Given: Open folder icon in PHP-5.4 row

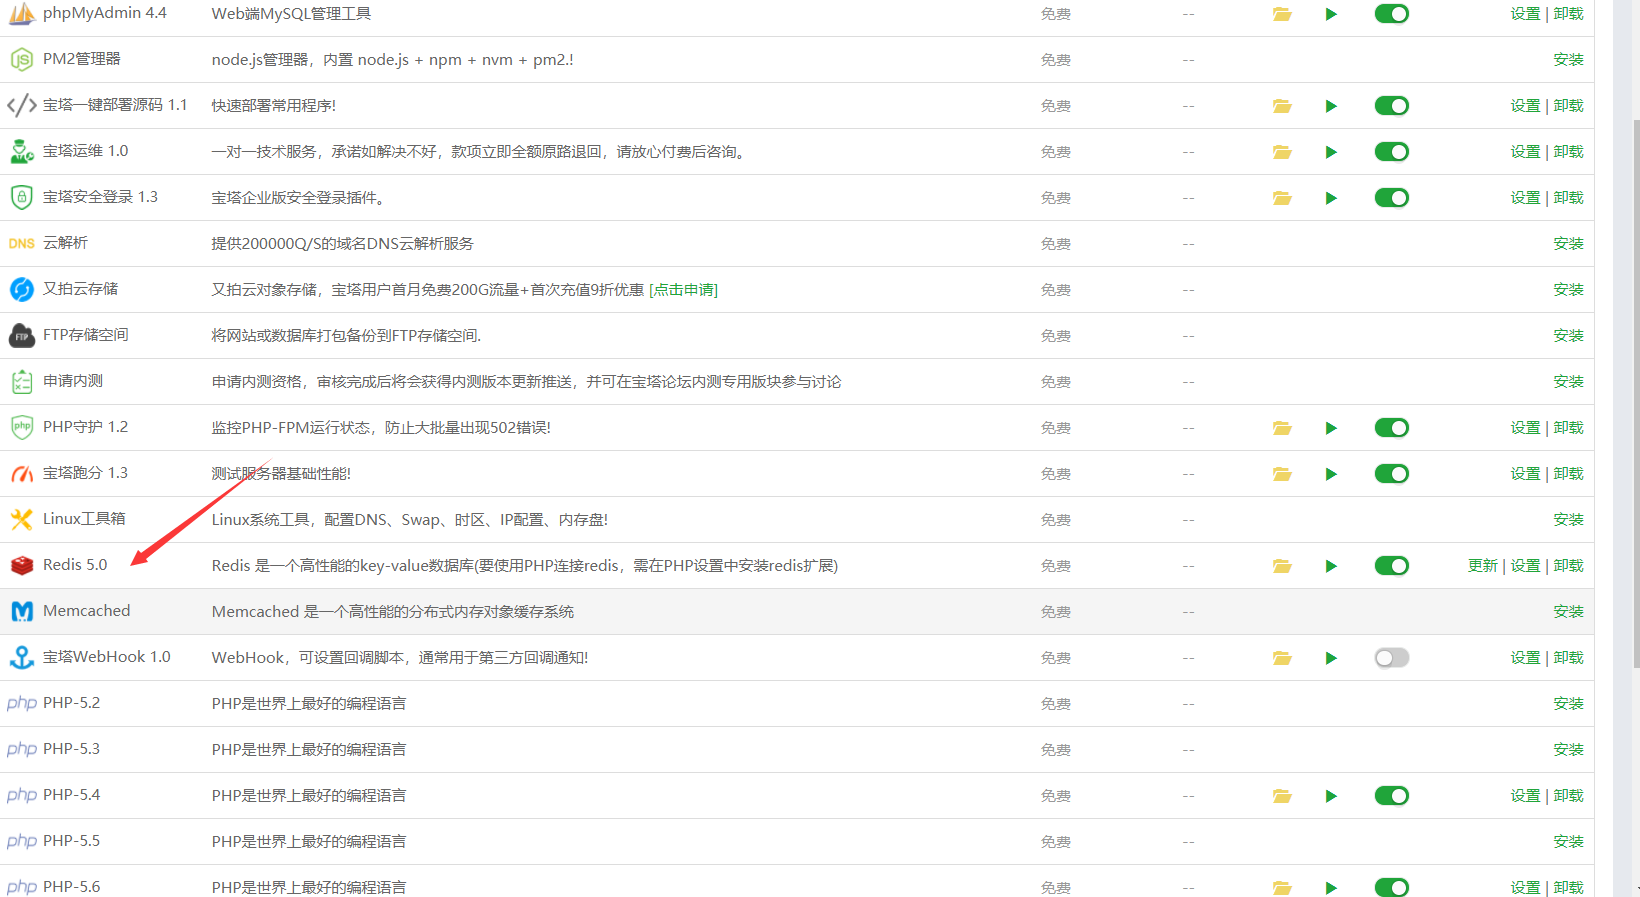Looking at the screenshot, I should [1282, 796].
